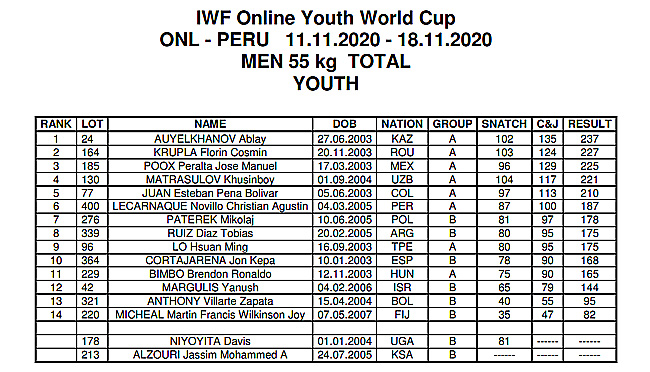
Task: Click BIMBO Brendon Ronaldo's name
Action: coord(210,274)
